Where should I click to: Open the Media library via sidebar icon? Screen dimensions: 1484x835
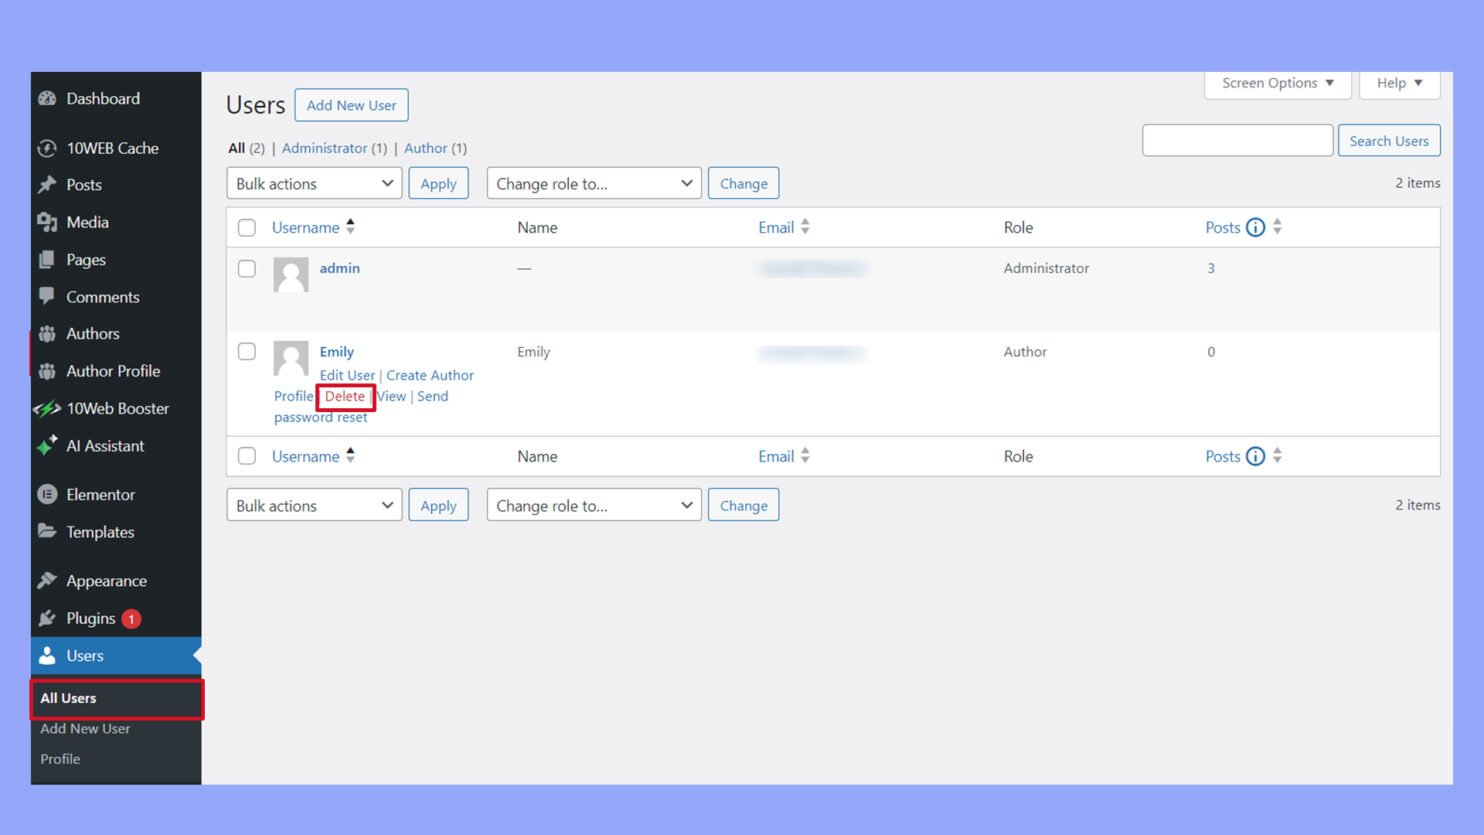pos(49,222)
